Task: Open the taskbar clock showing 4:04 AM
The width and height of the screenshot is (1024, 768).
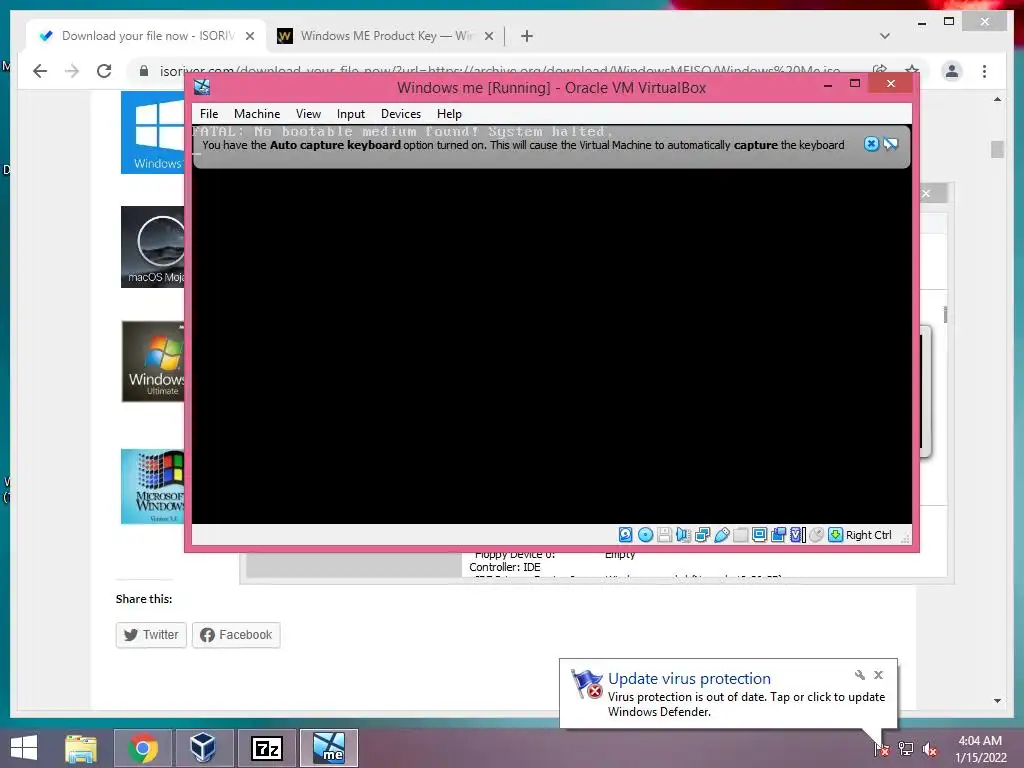Action: click(x=980, y=749)
